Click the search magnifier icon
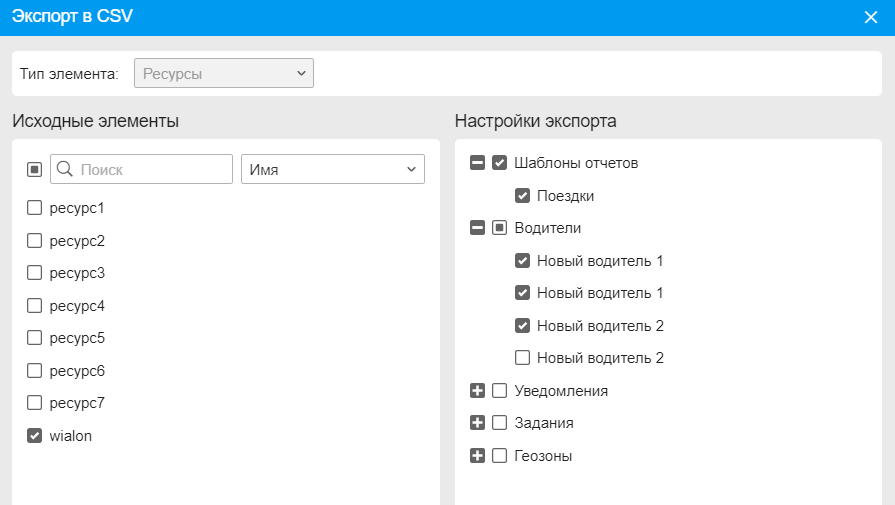The image size is (895, 505). click(65, 170)
